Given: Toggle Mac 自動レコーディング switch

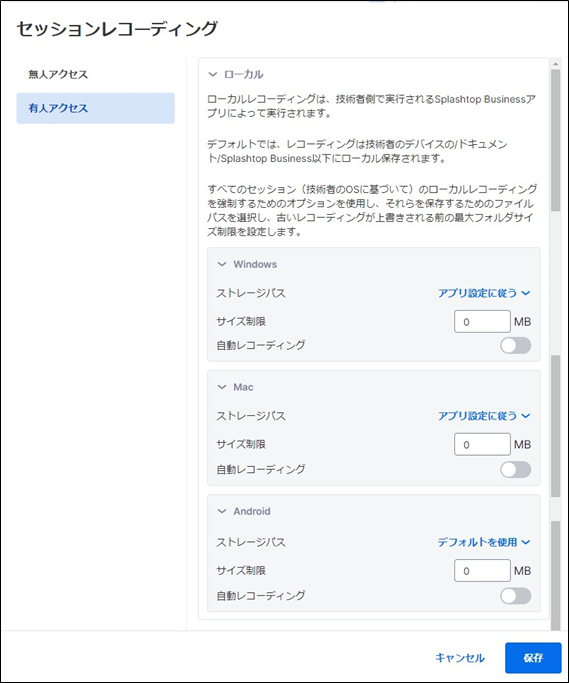Looking at the screenshot, I should (515, 470).
